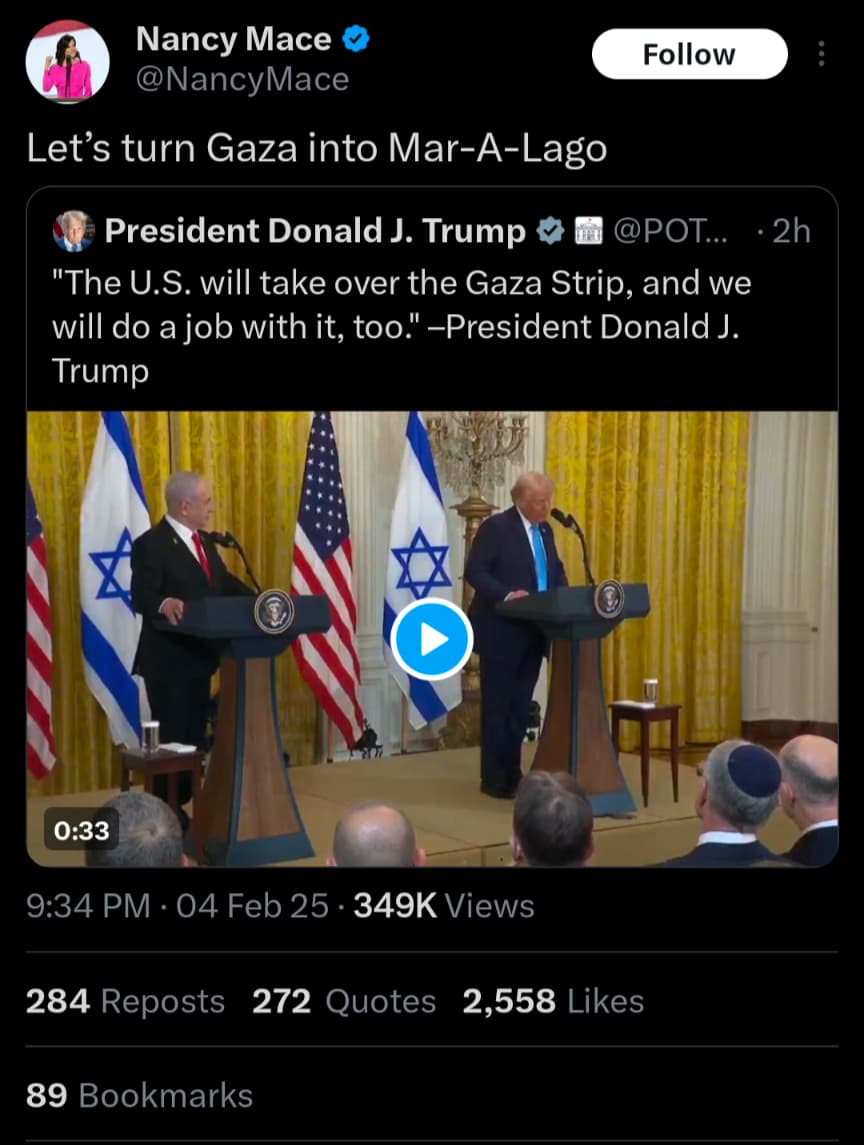View the 272 Quotes list
The image size is (864, 1145).
tap(344, 1001)
